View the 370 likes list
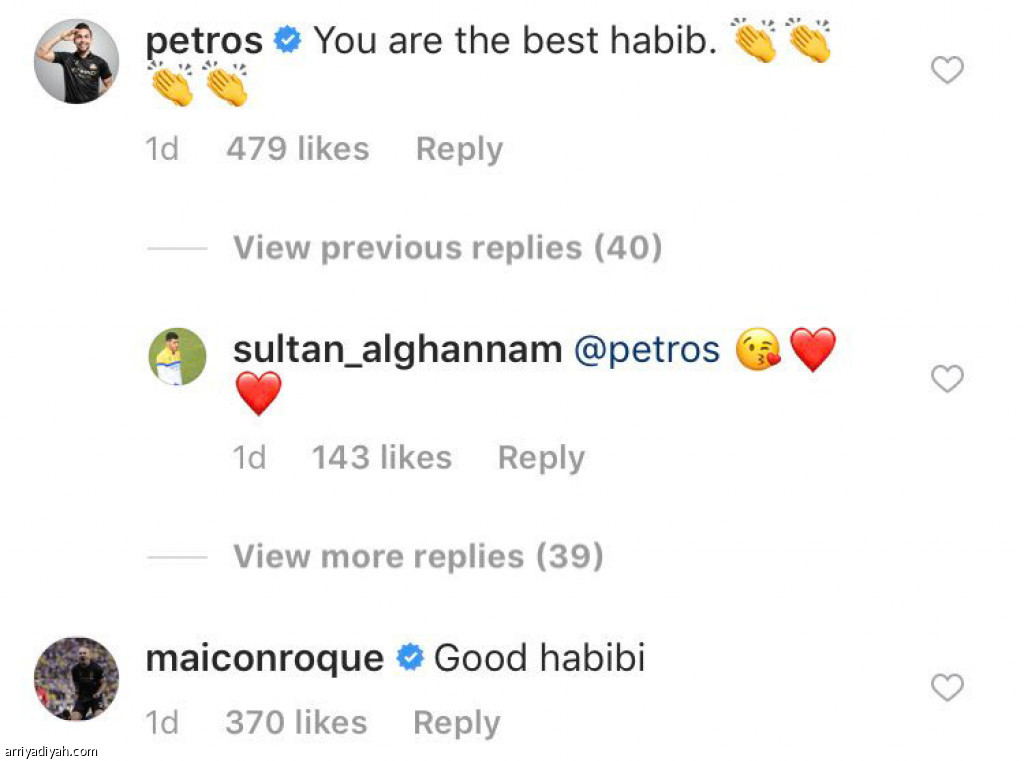Image resolution: width=1024 pixels, height=761 pixels. click(296, 723)
